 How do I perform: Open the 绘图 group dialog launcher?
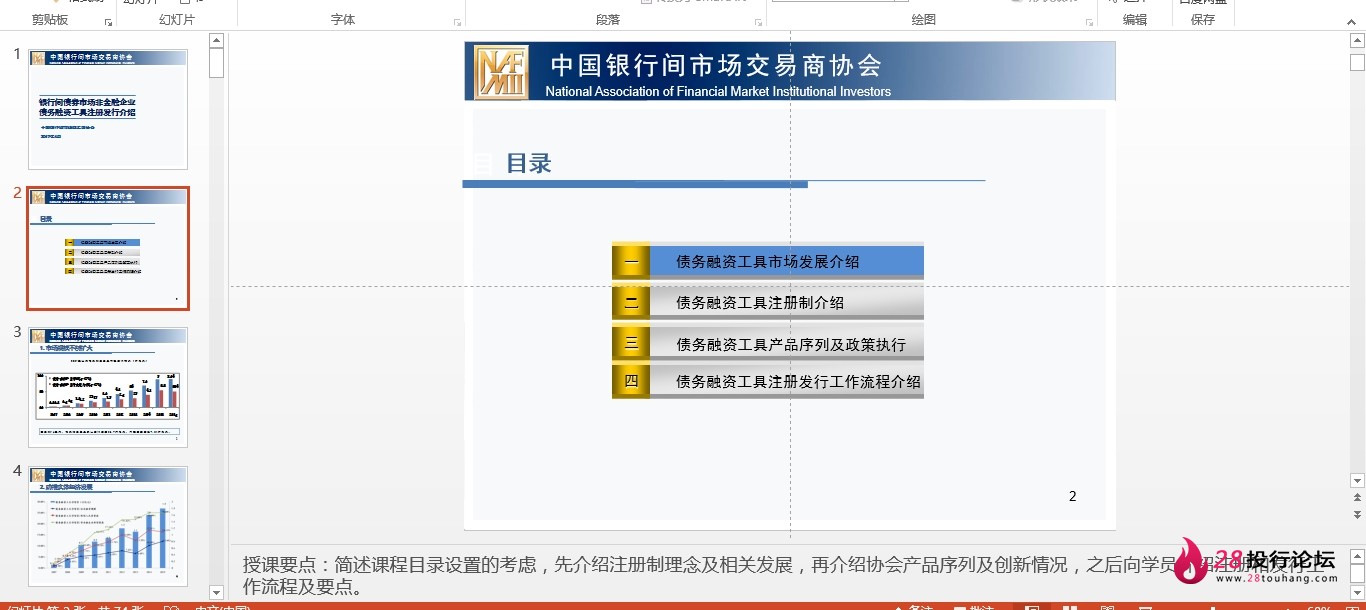pos(1089,21)
